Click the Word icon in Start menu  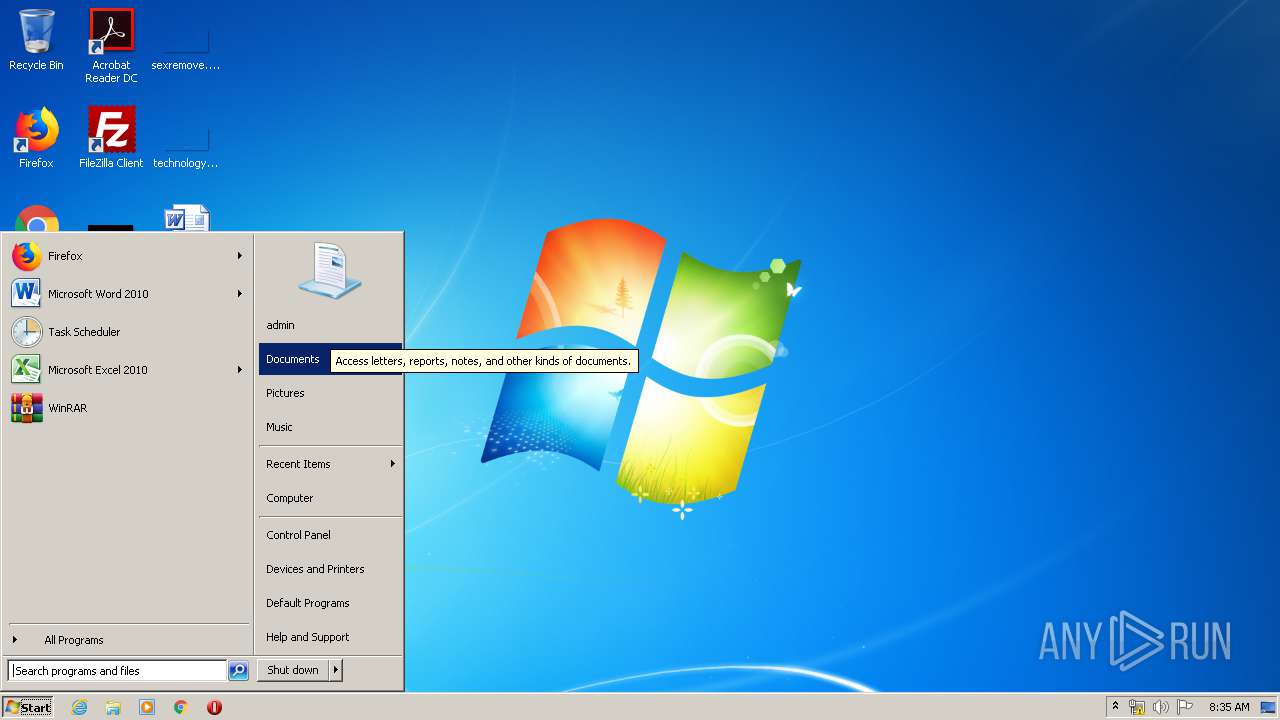26,294
